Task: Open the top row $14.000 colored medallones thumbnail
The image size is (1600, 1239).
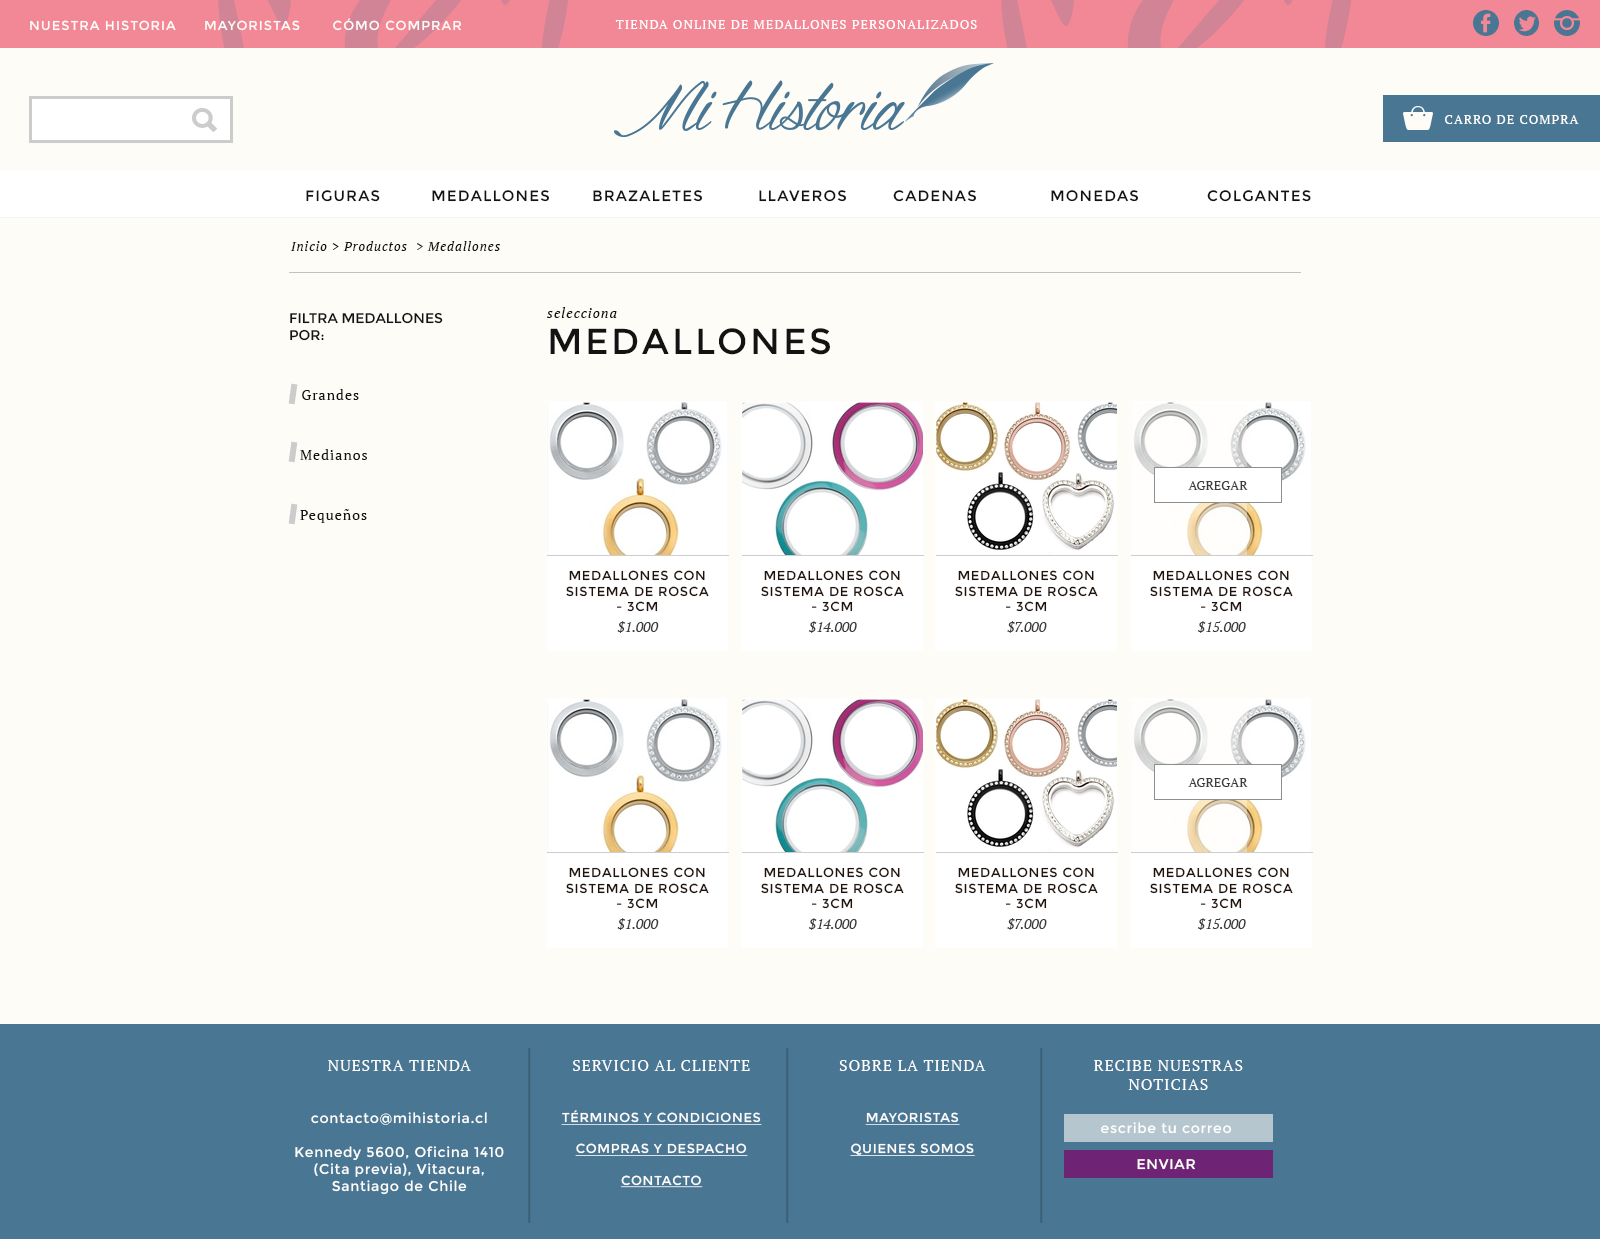Action: [832, 479]
